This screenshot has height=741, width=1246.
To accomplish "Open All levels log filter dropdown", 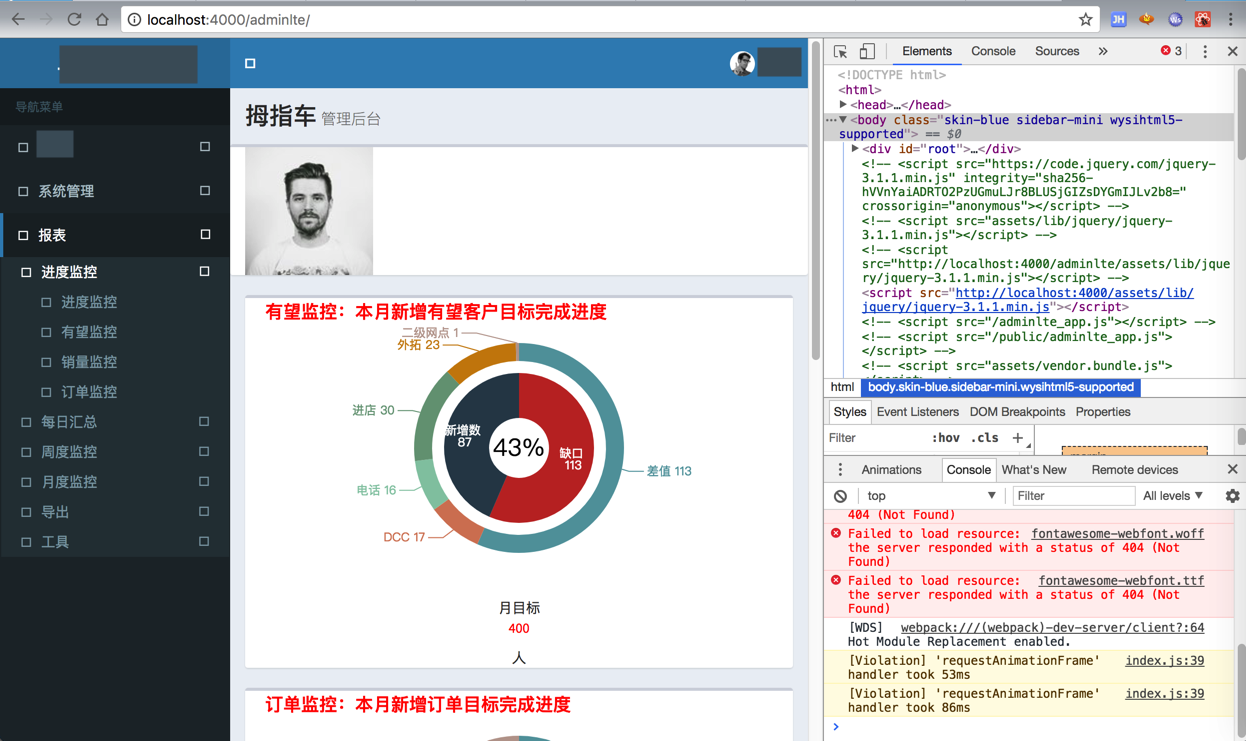I will tap(1173, 496).
